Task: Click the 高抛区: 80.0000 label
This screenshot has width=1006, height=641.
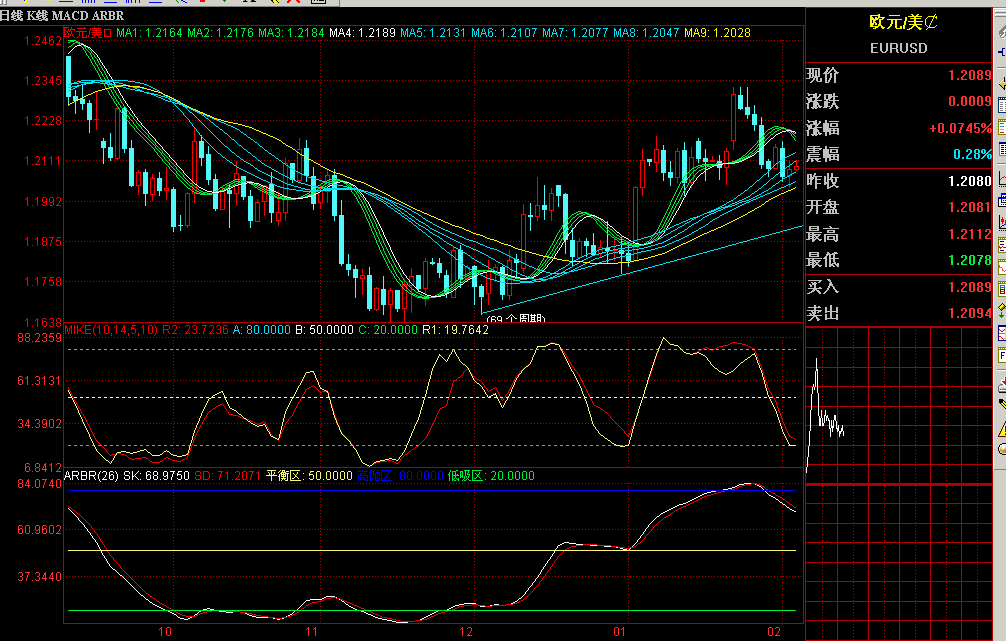Action: pyautogui.click(x=400, y=476)
